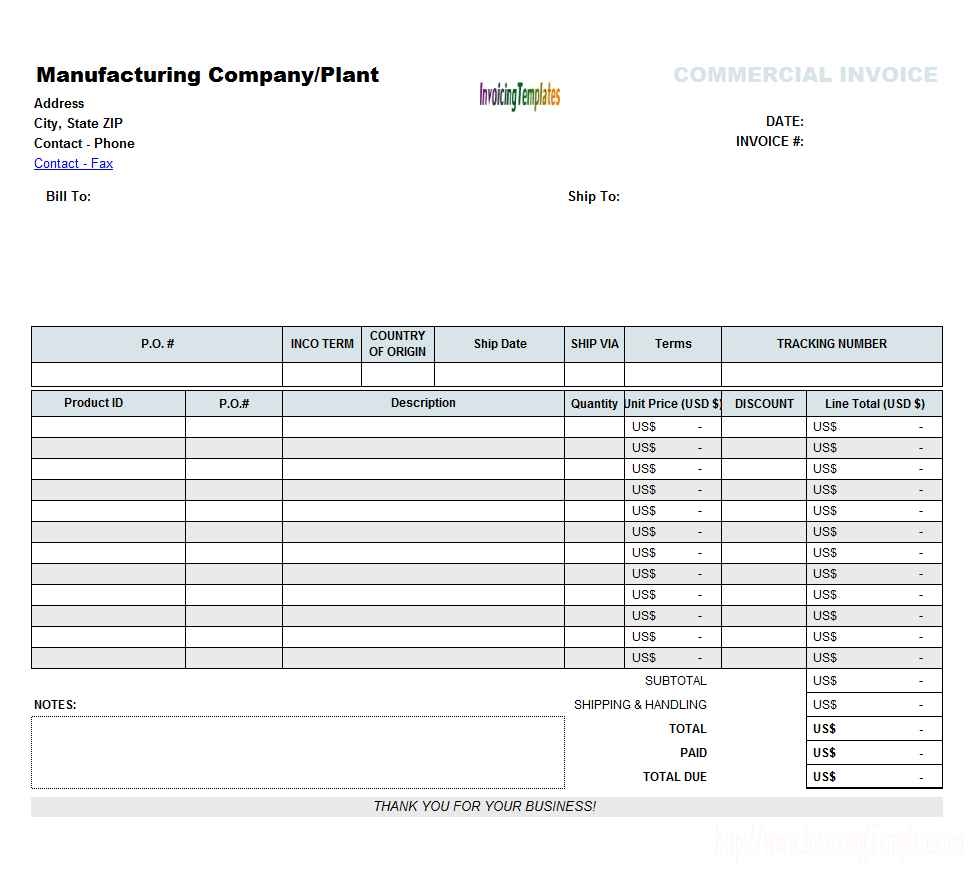Select the first Quantity cell
974x878 pixels.
(594, 426)
